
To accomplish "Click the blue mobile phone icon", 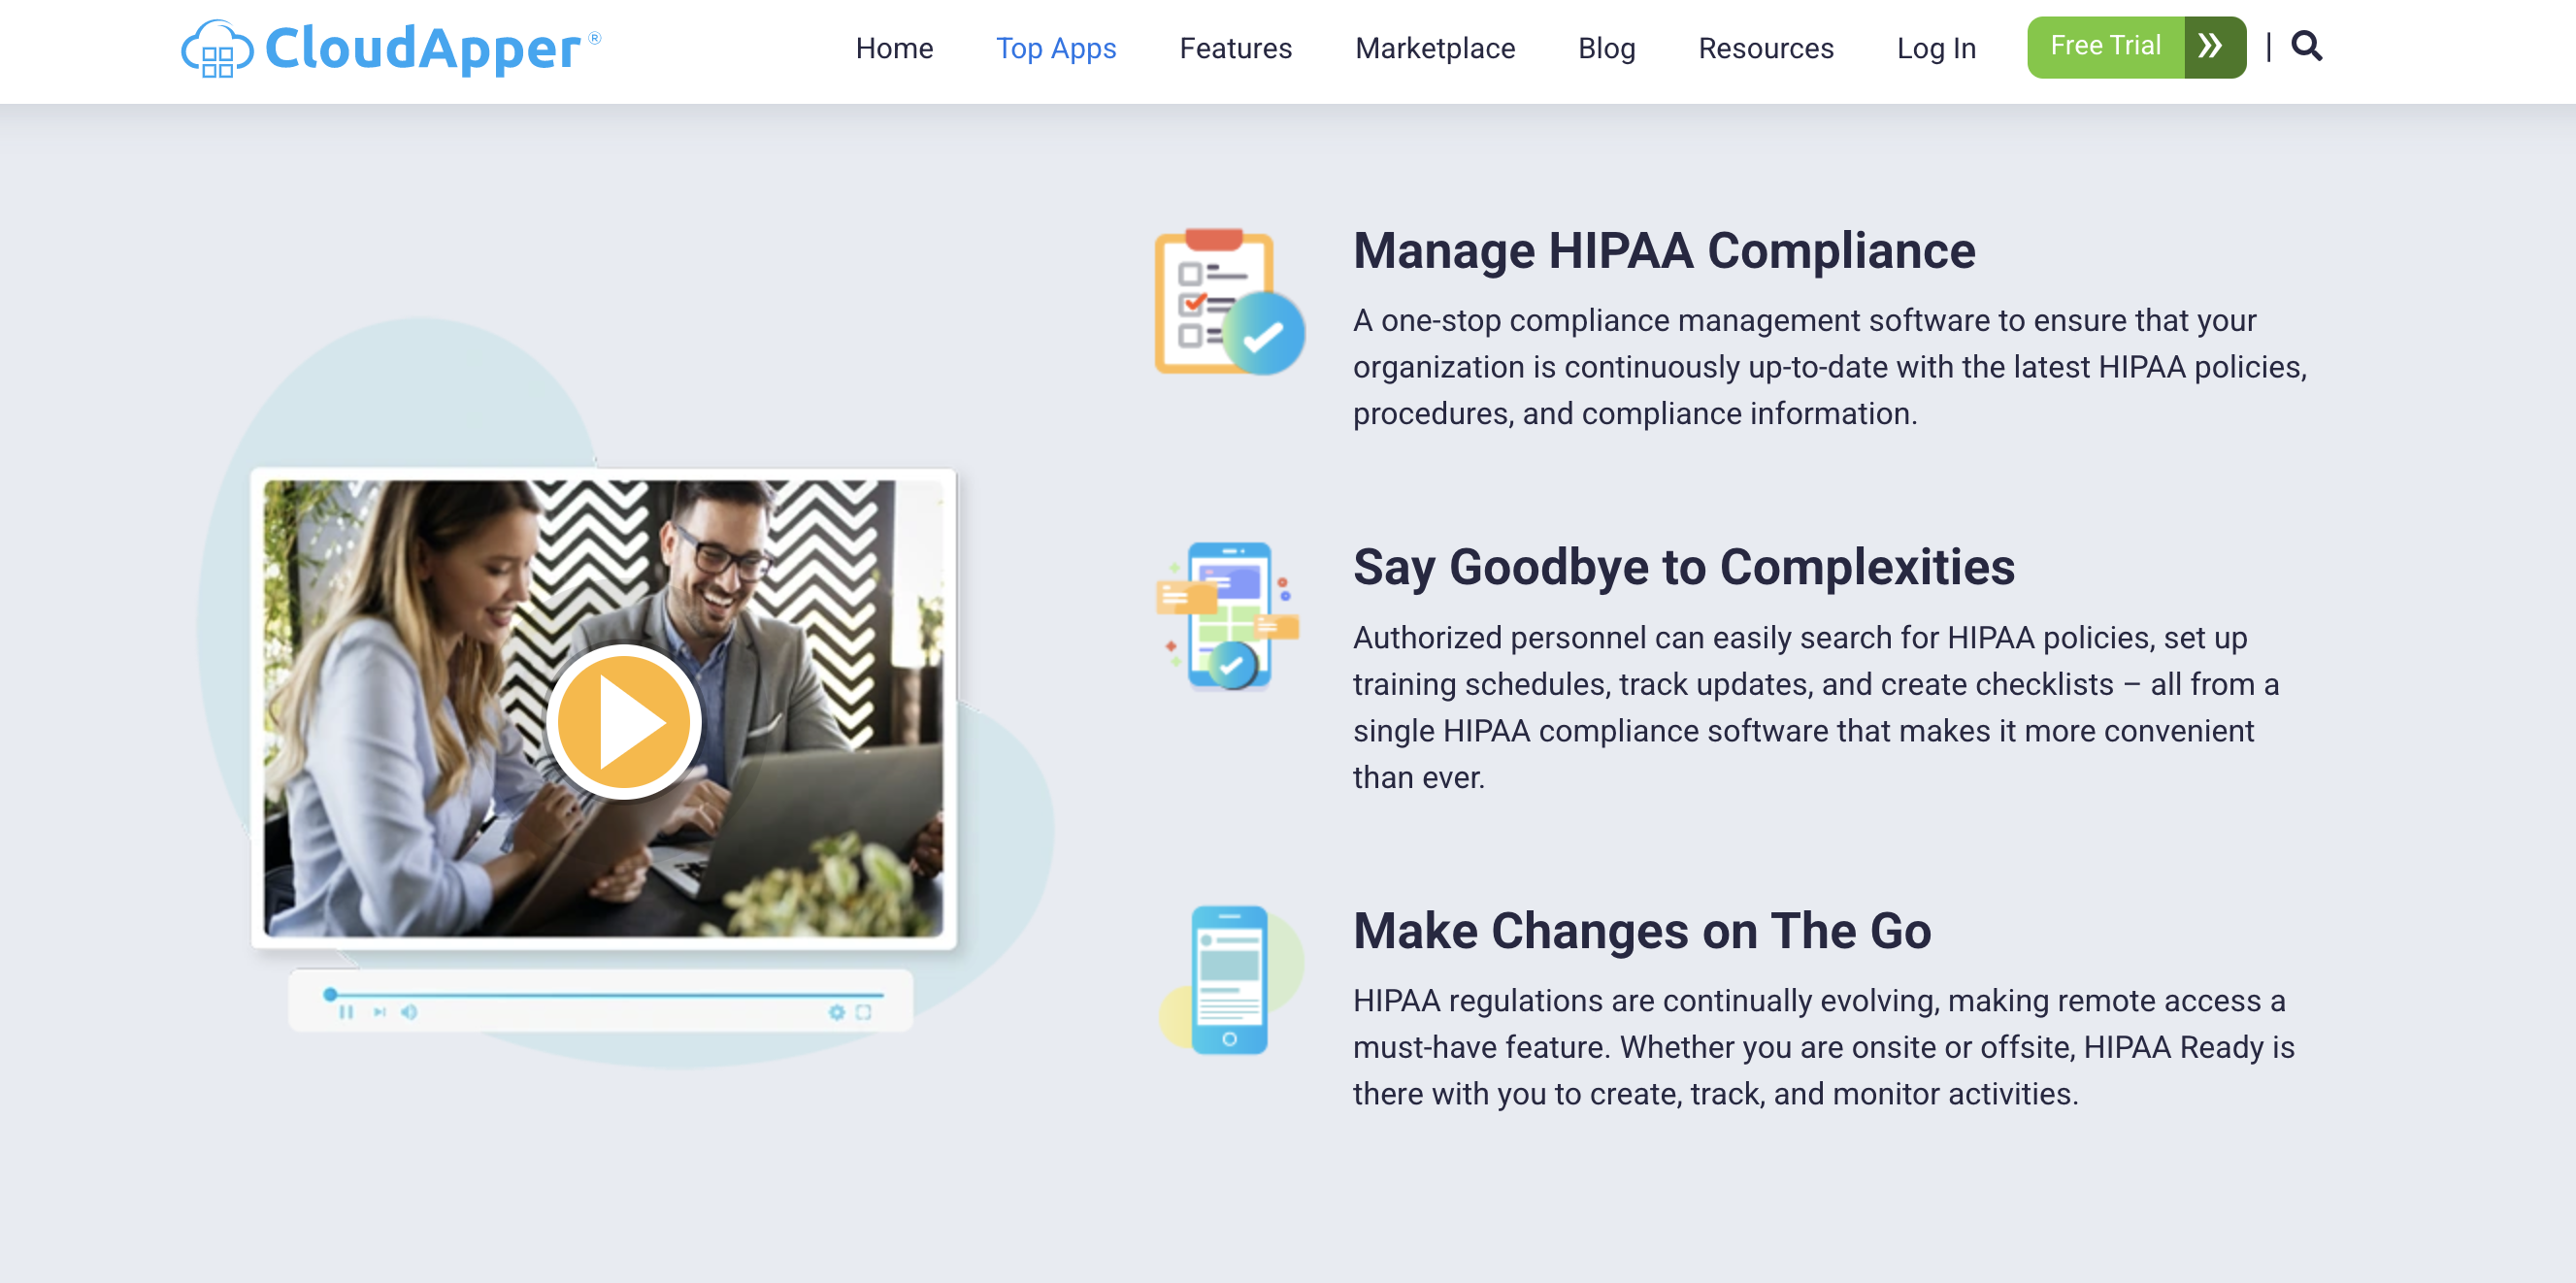I will 1229,979.
